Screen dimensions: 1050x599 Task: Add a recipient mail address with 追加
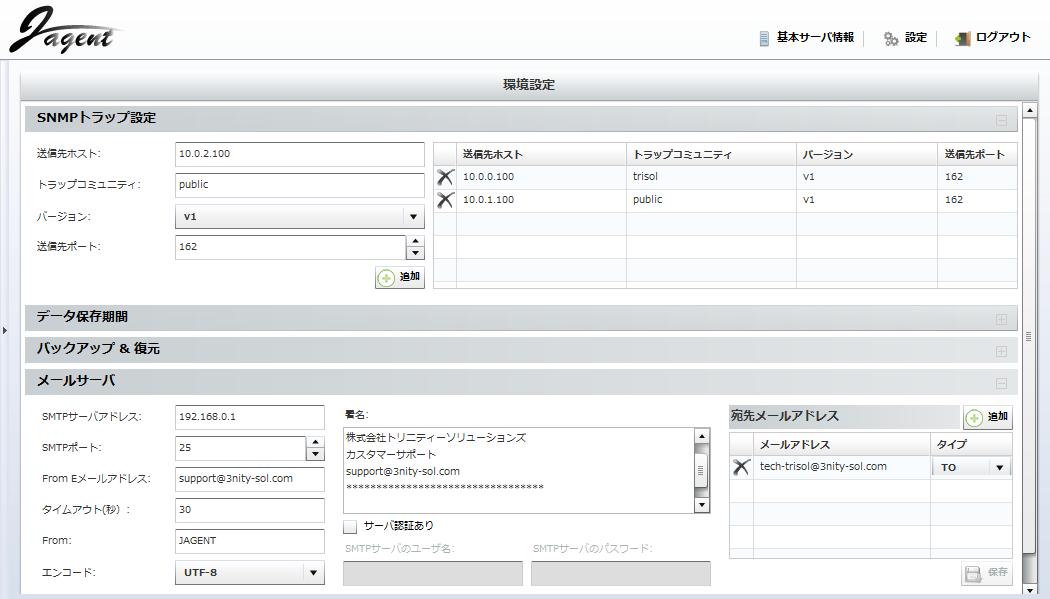988,417
